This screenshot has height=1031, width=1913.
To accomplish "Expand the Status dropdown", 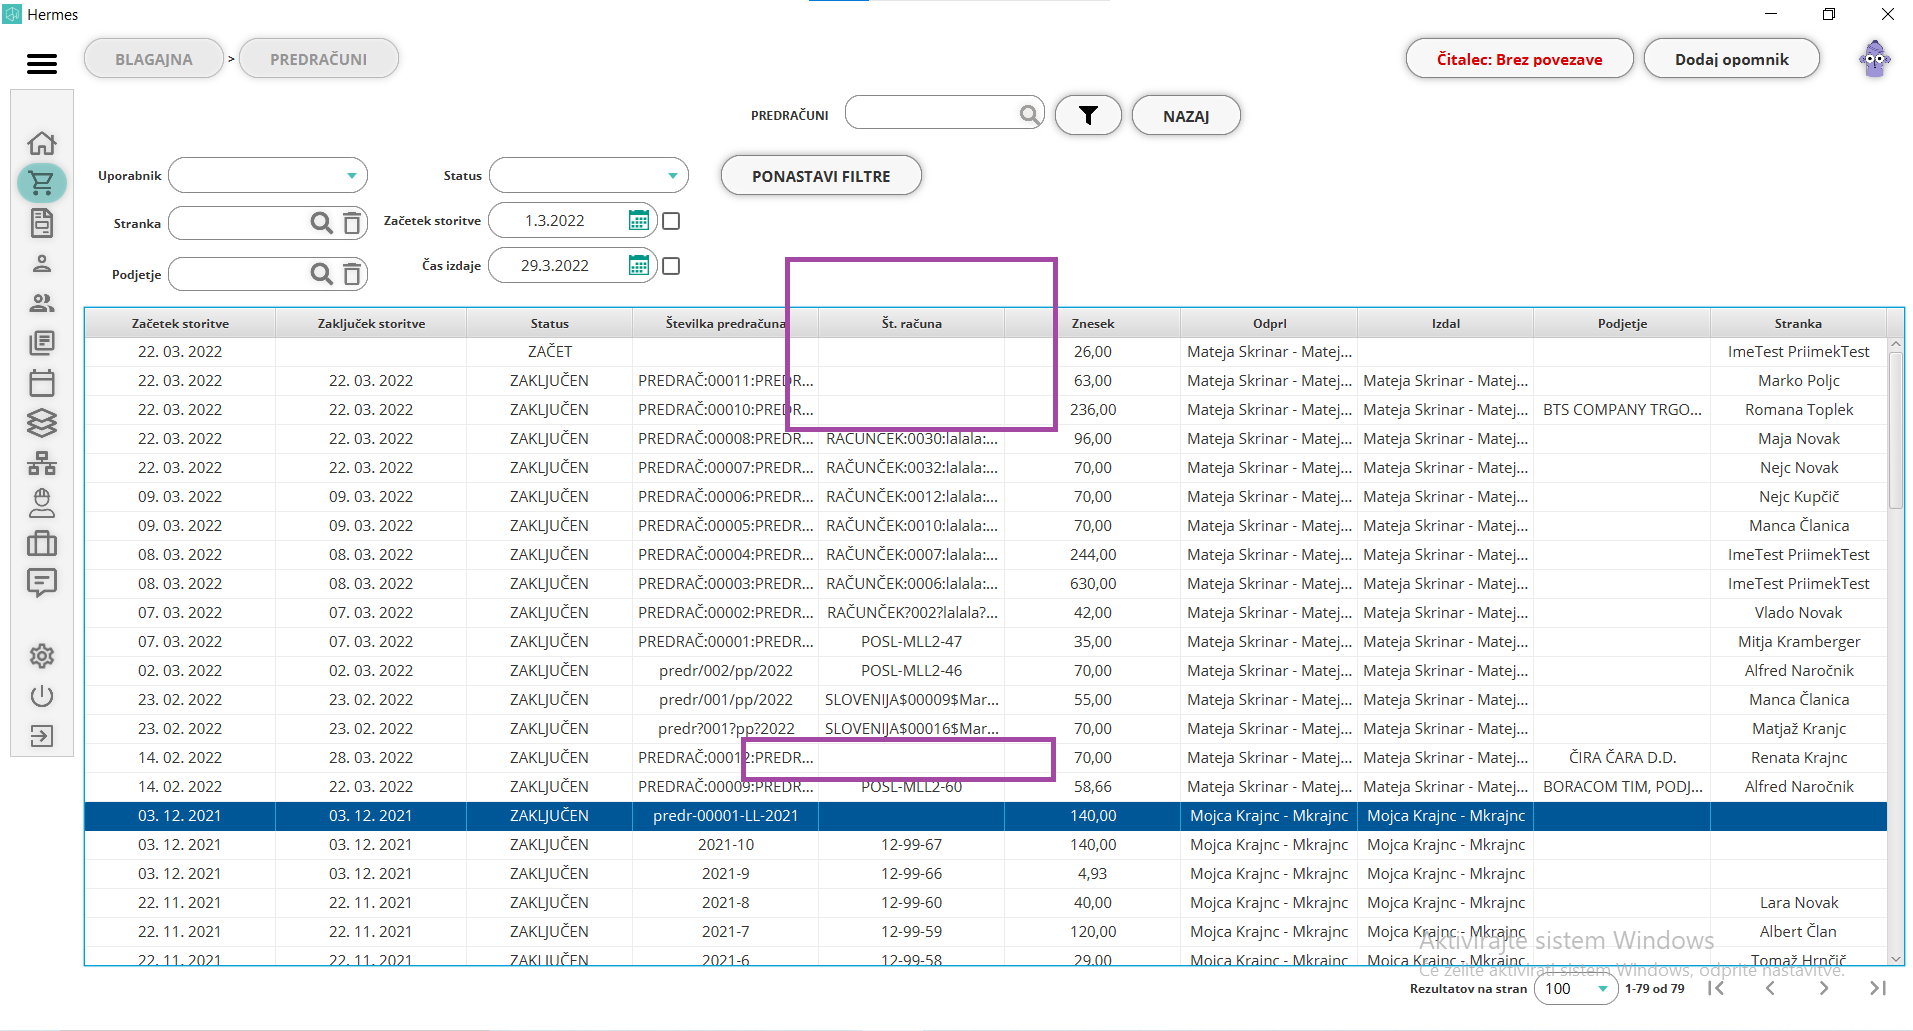I will pos(672,176).
